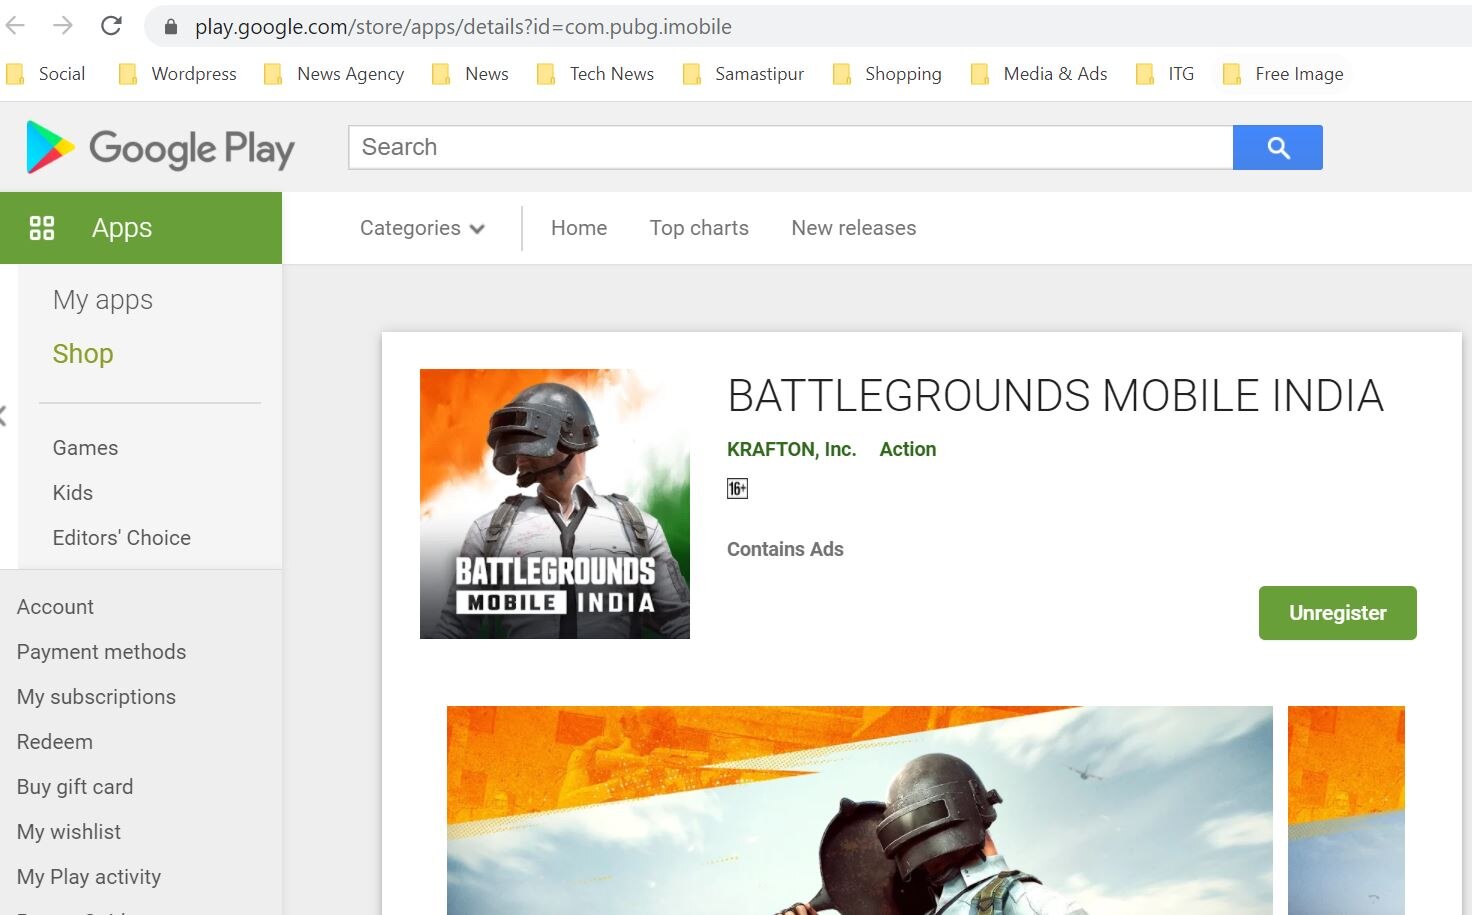The width and height of the screenshot is (1472, 915).
Task: Click the first game screenshot thumbnail
Action: 860,810
